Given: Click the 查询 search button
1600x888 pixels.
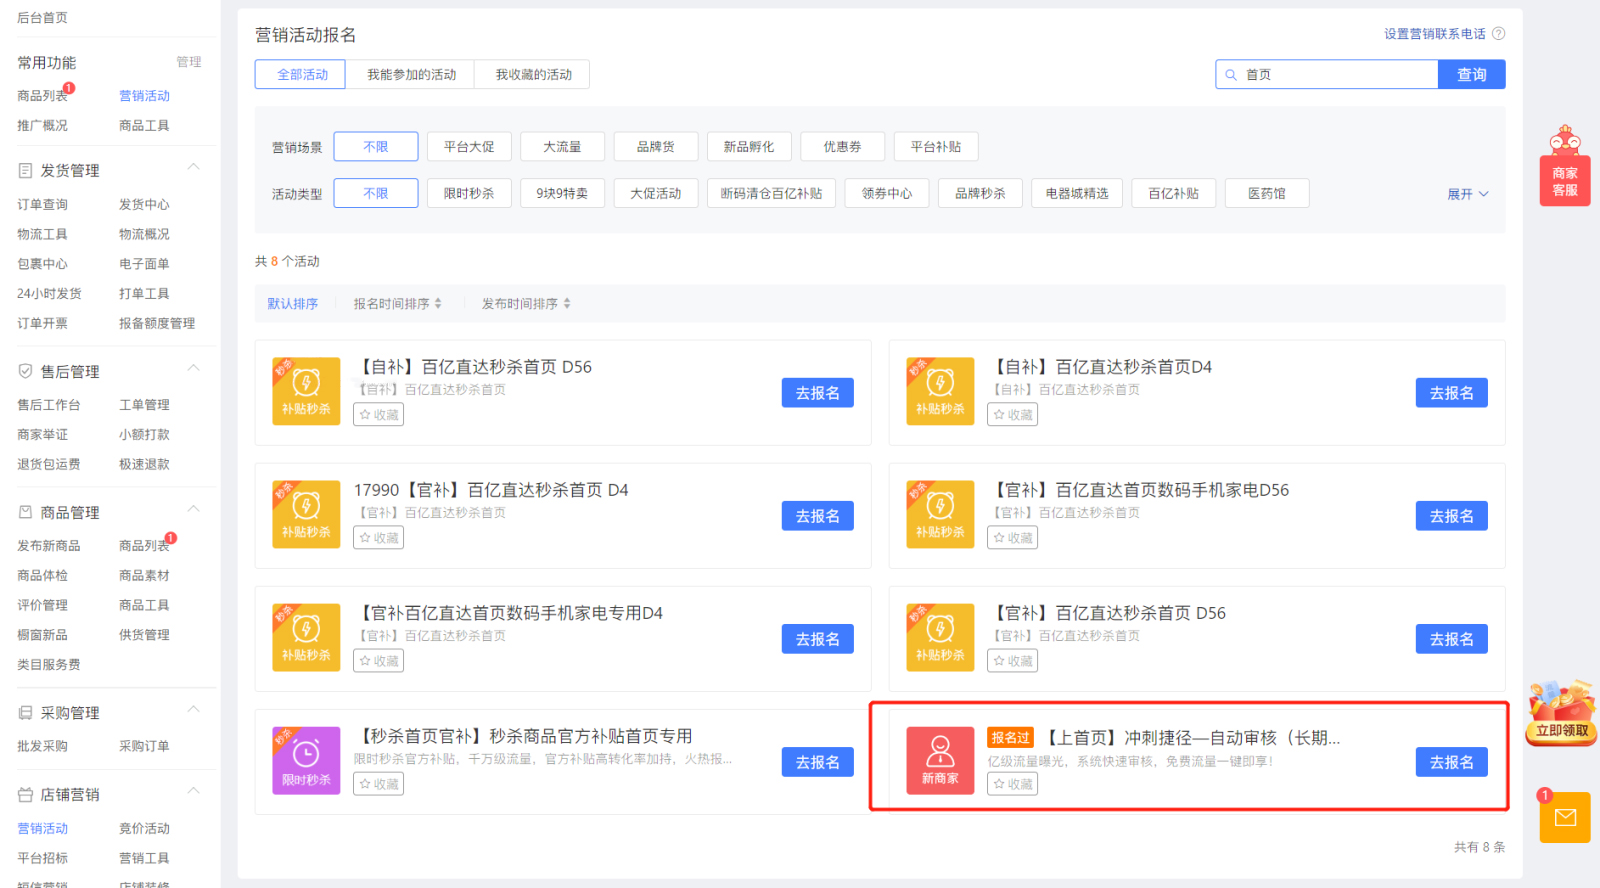Looking at the screenshot, I should pos(1471,75).
